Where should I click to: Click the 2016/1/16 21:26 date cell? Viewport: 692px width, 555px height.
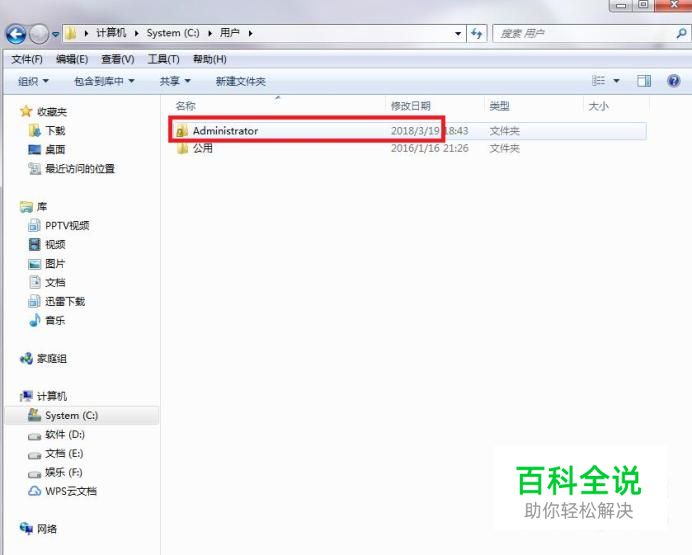429,148
